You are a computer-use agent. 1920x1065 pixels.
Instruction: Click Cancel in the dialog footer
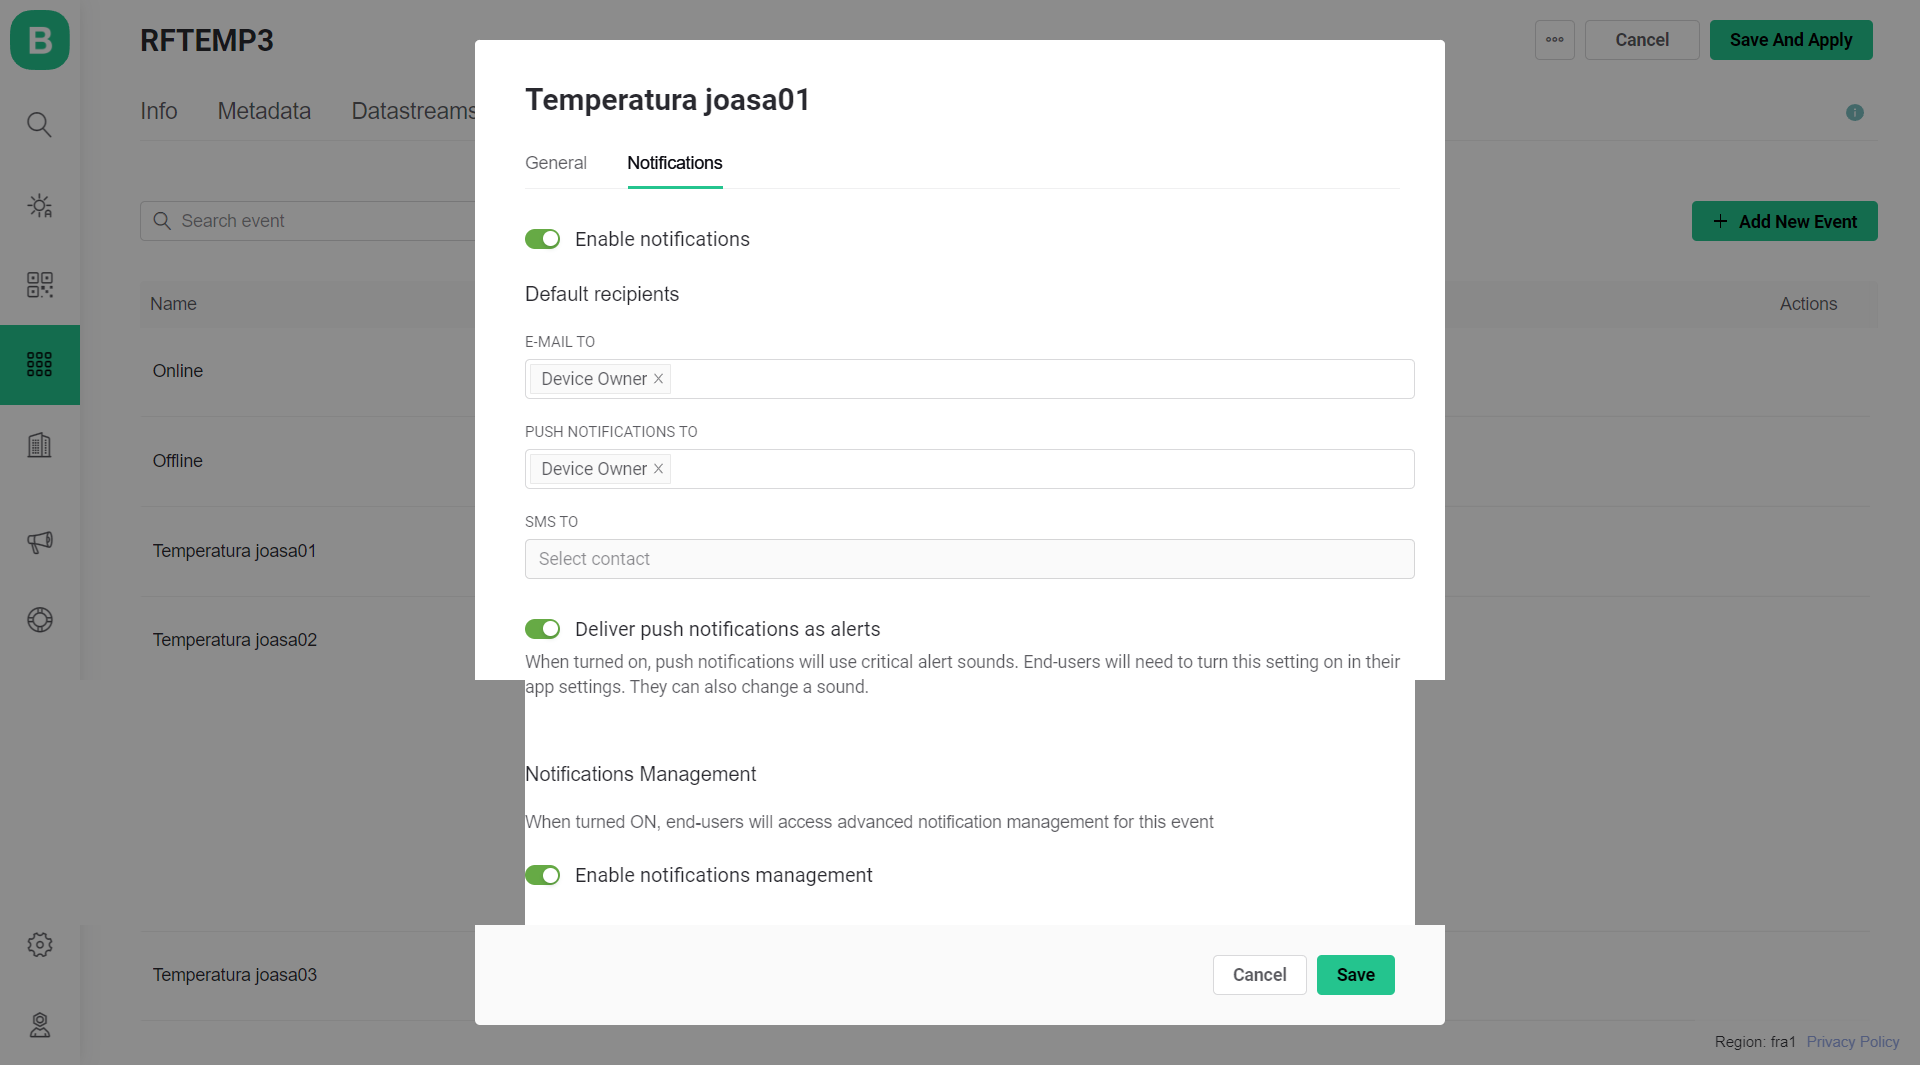tap(1259, 975)
